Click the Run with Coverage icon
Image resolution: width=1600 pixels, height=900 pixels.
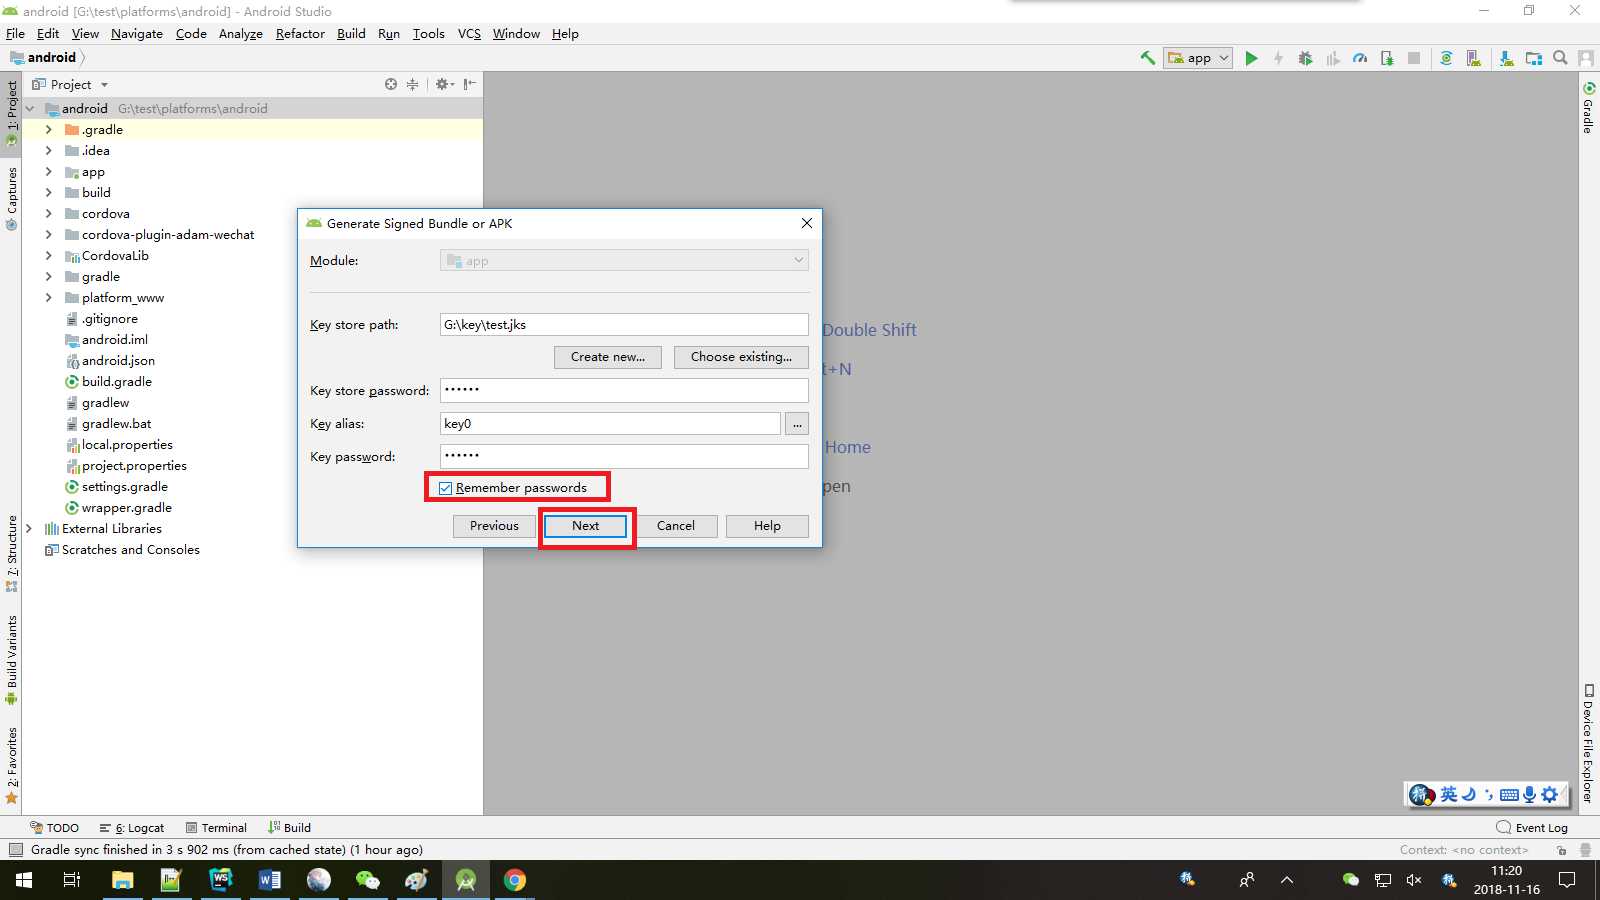[1332, 58]
